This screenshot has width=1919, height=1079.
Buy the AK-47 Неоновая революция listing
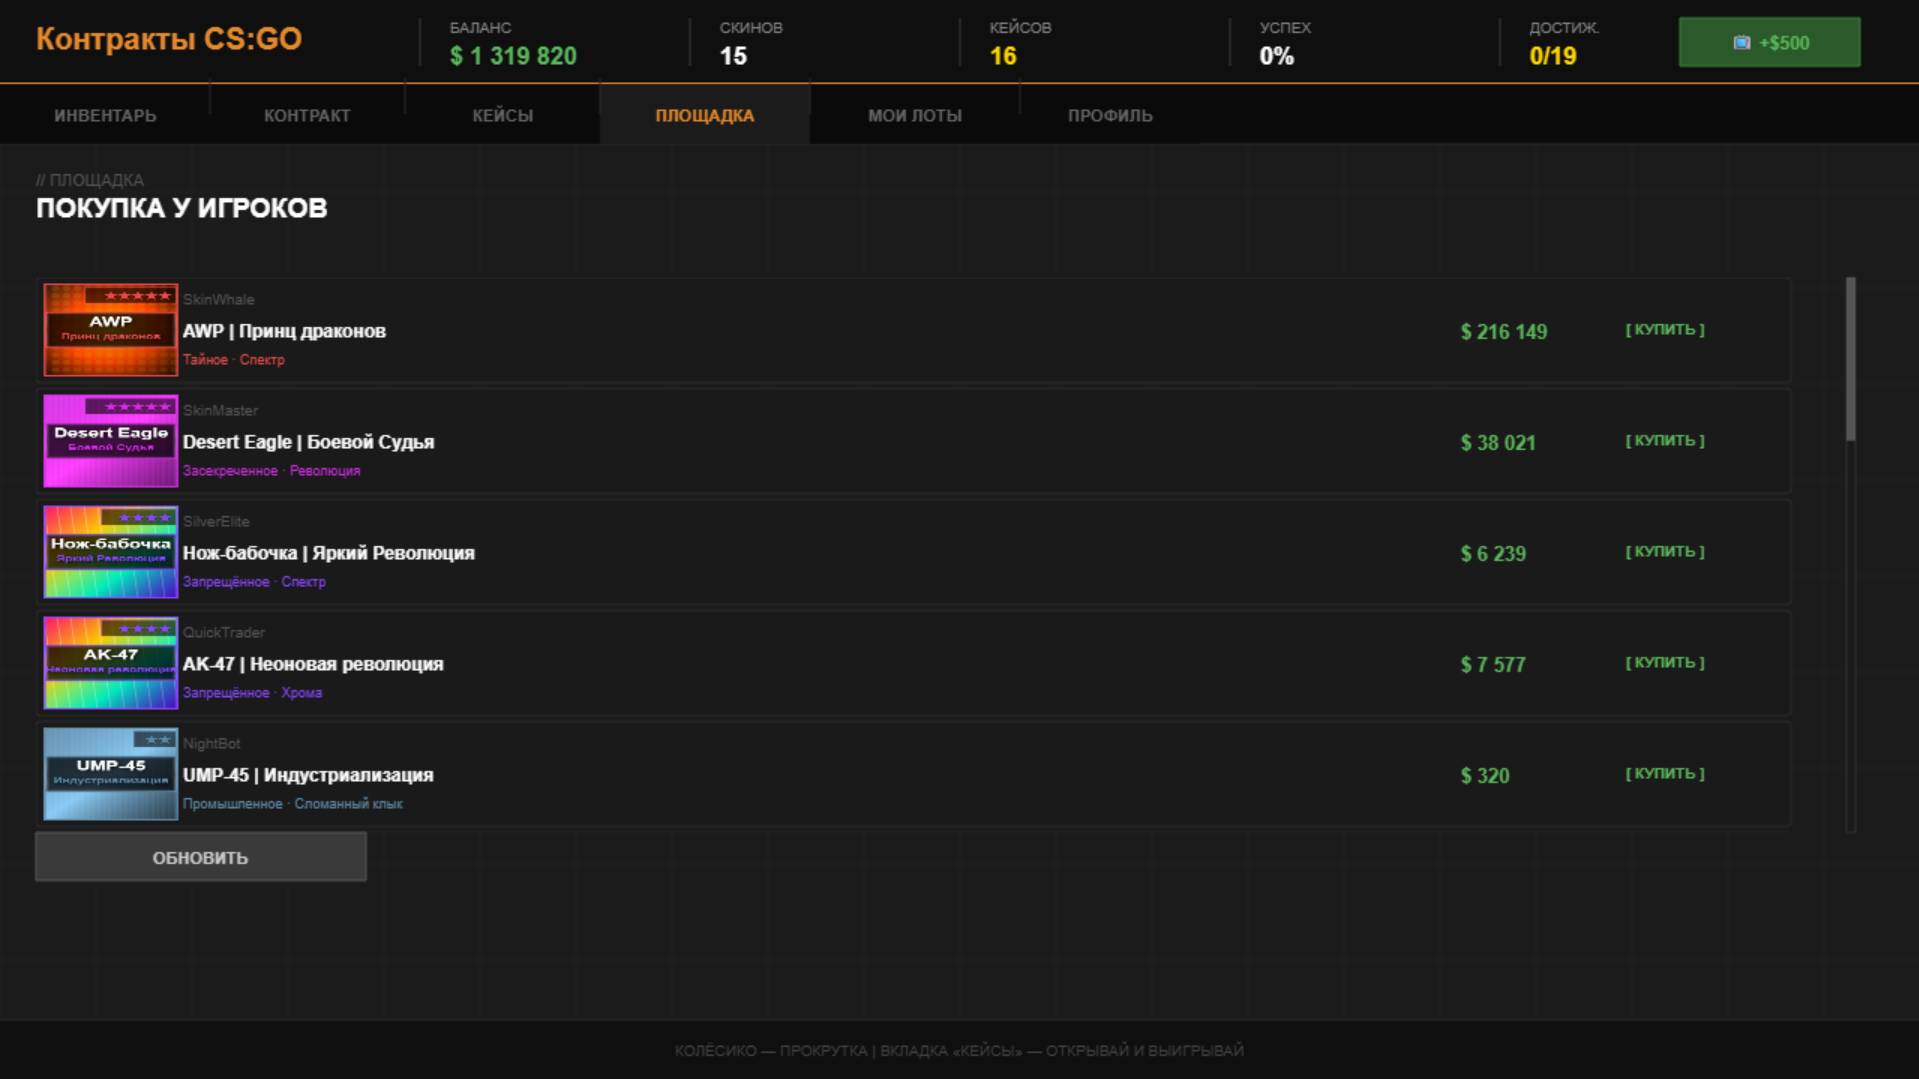pos(1665,663)
